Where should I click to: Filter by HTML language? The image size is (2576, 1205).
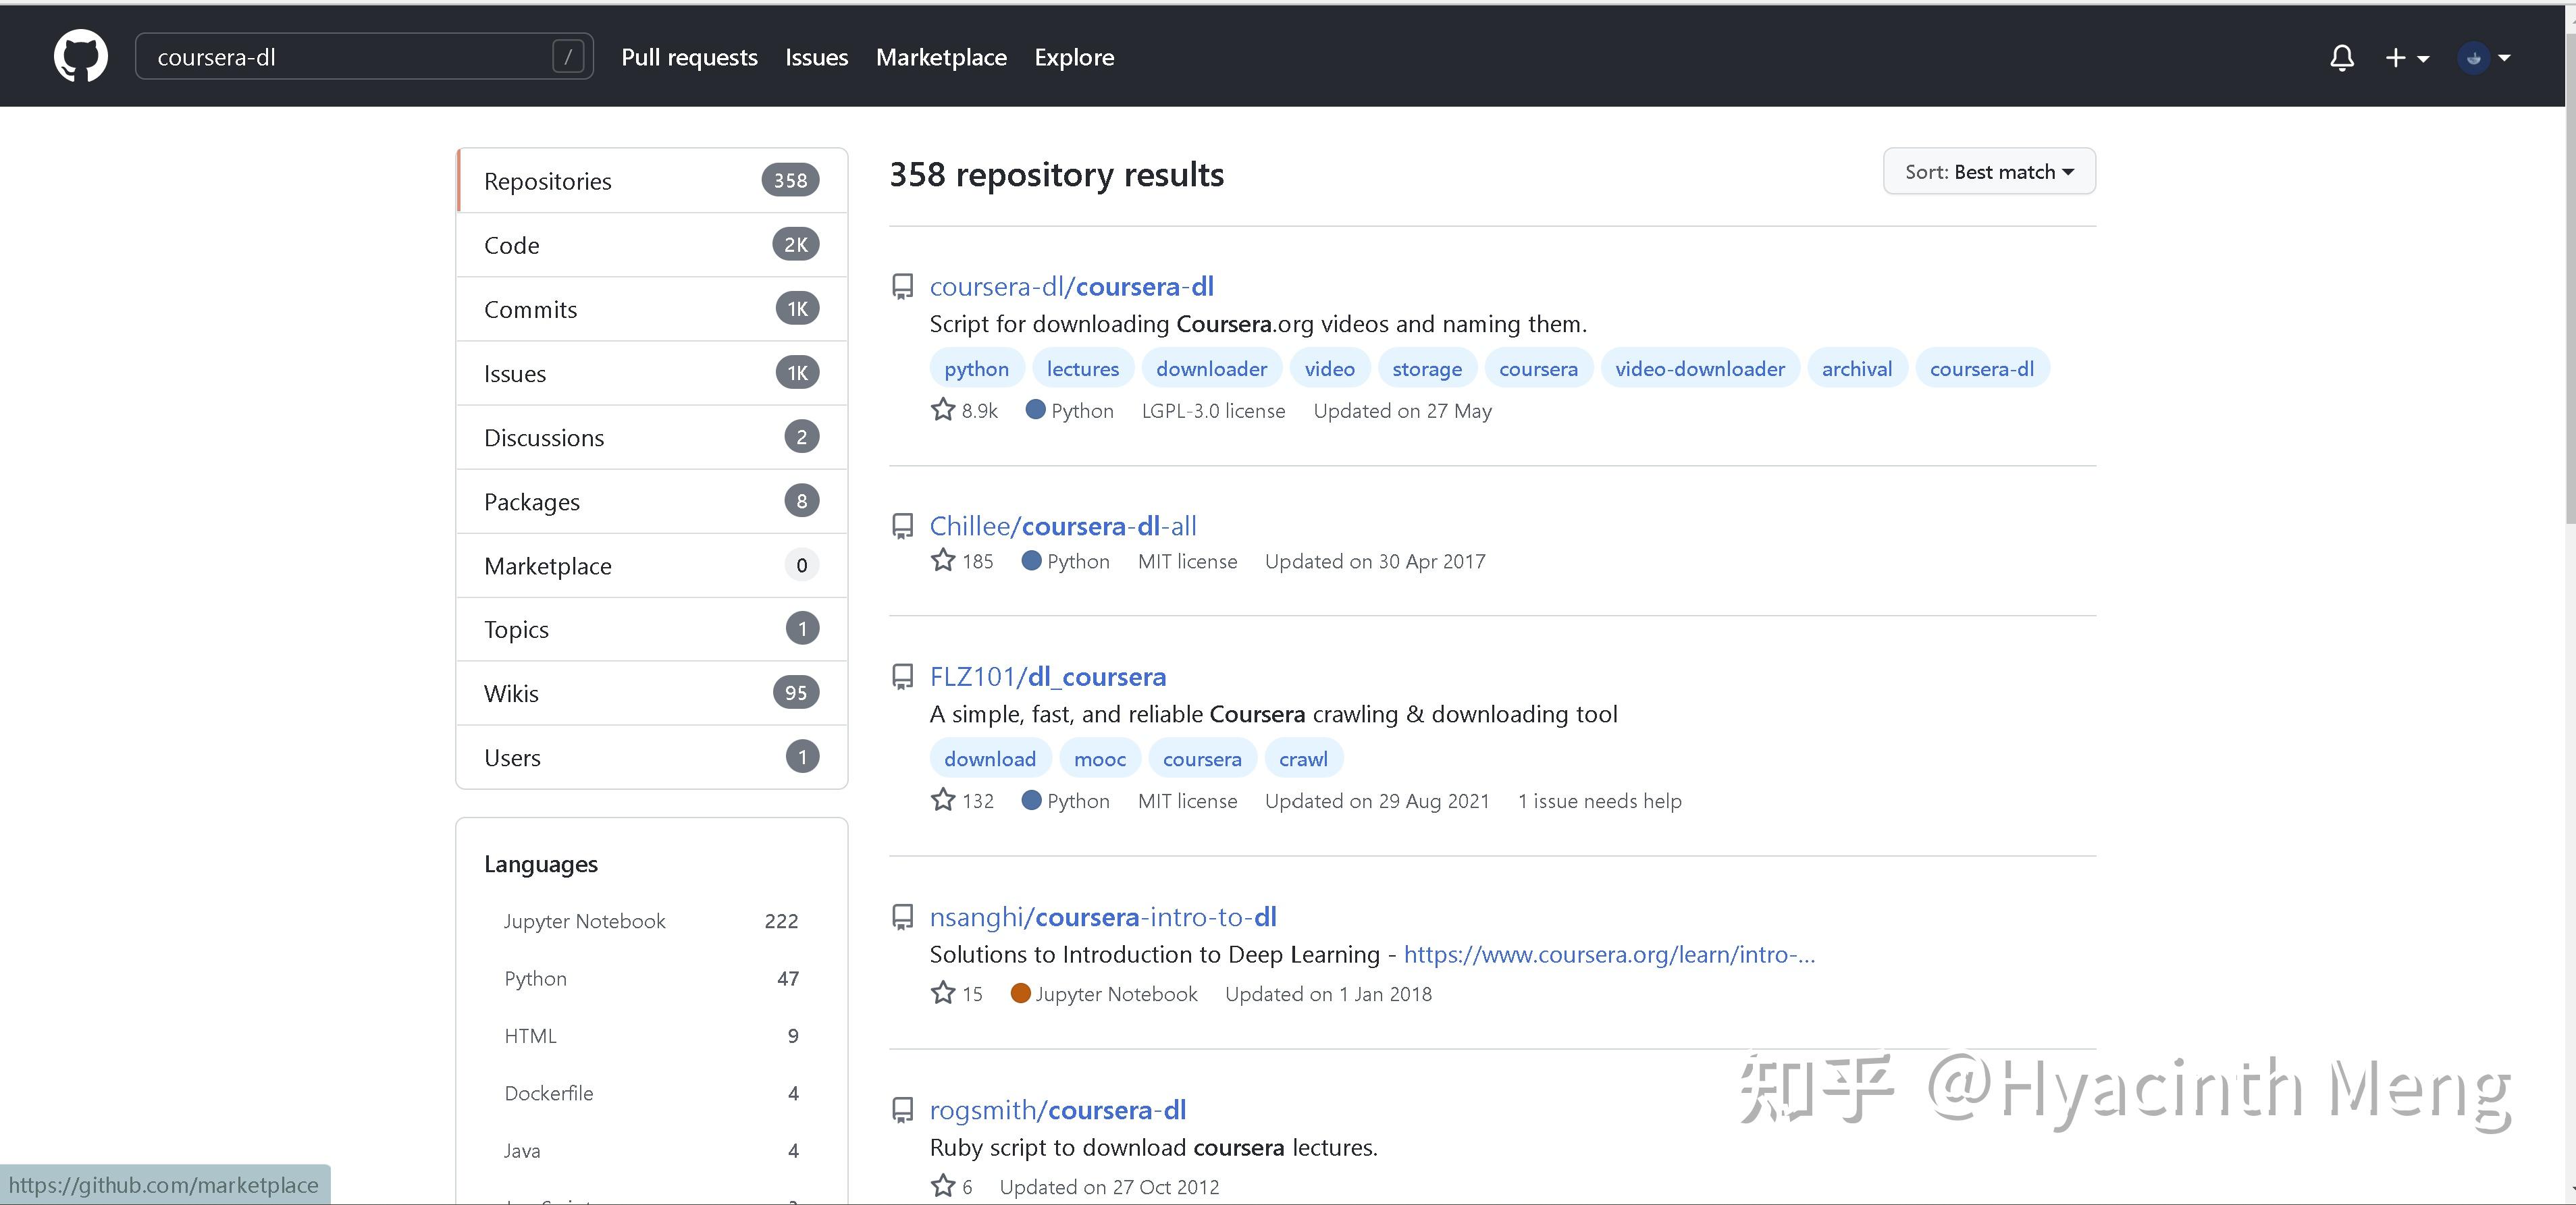(651, 1036)
